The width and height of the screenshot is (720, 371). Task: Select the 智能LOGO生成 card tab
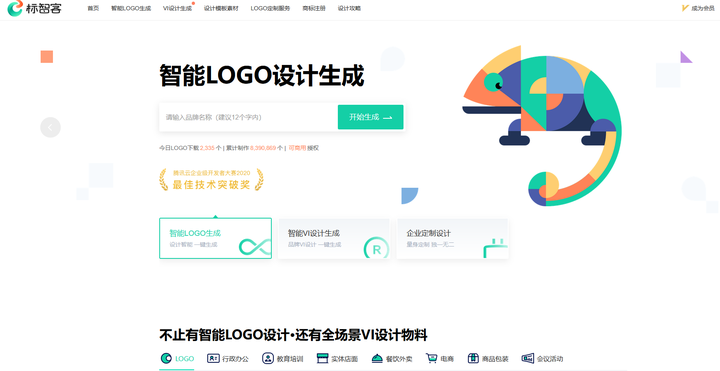tap(215, 238)
